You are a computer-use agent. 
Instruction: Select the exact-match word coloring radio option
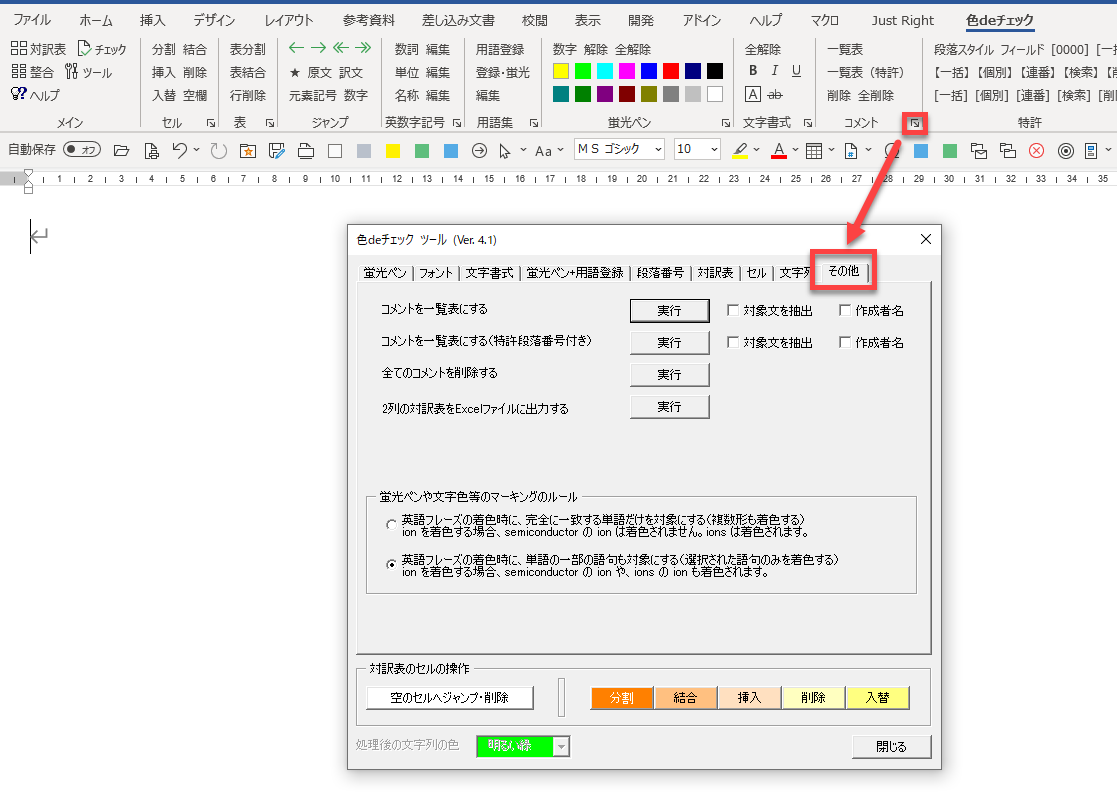point(391,525)
